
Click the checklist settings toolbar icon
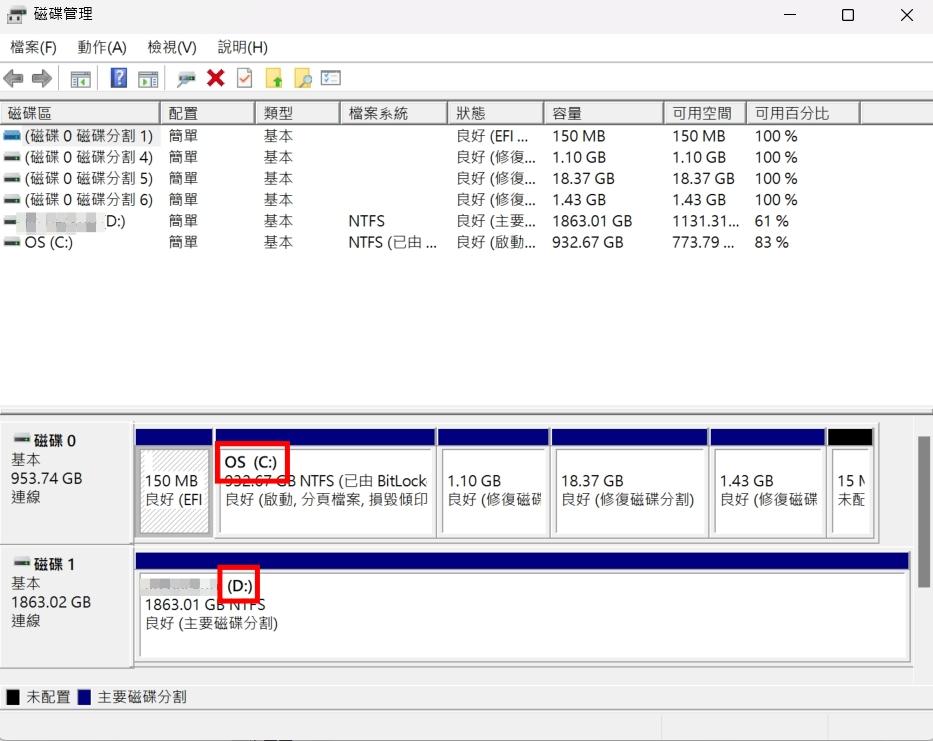click(x=331, y=78)
